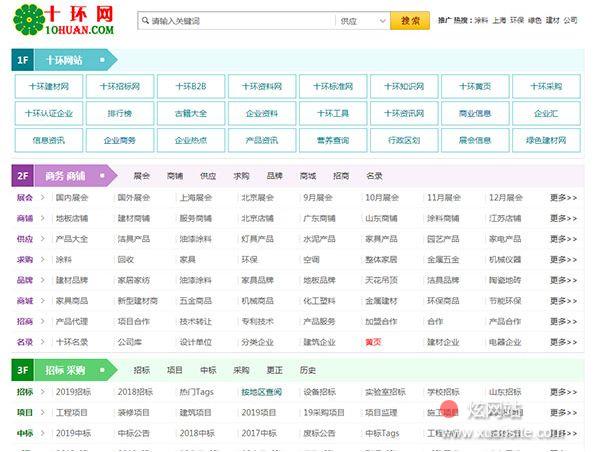600x452 pixels.
Task: Select the 更正 tab in 3F header
Action: [275, 370]
